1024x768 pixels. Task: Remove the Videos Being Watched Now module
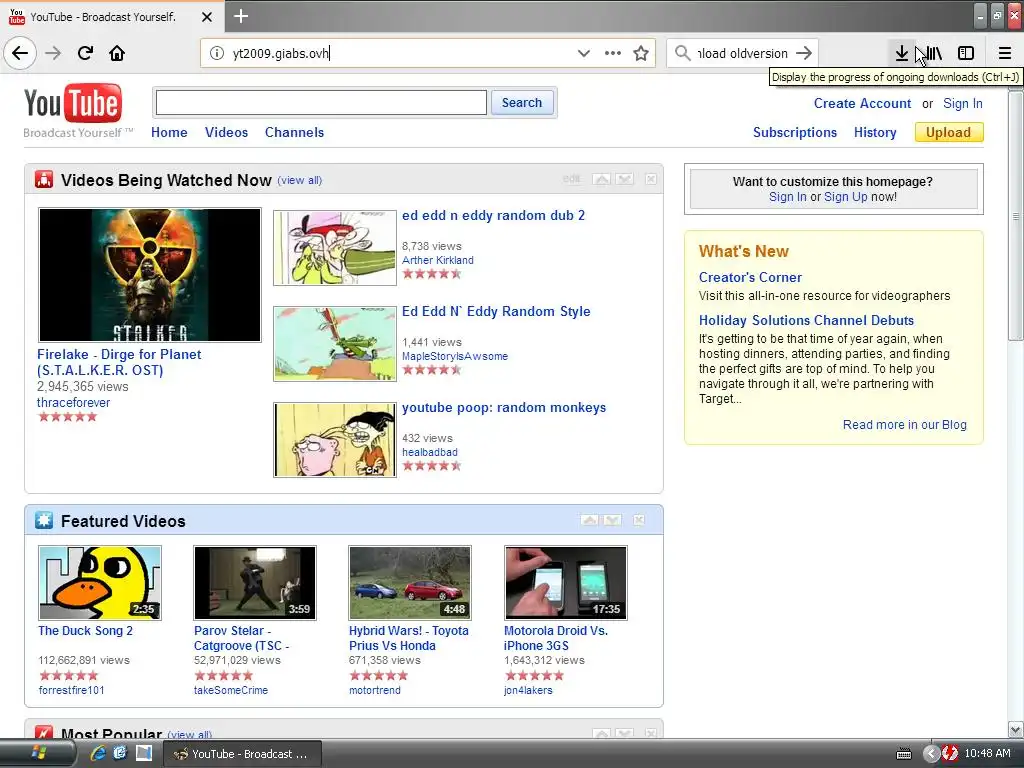pos(651,179)
